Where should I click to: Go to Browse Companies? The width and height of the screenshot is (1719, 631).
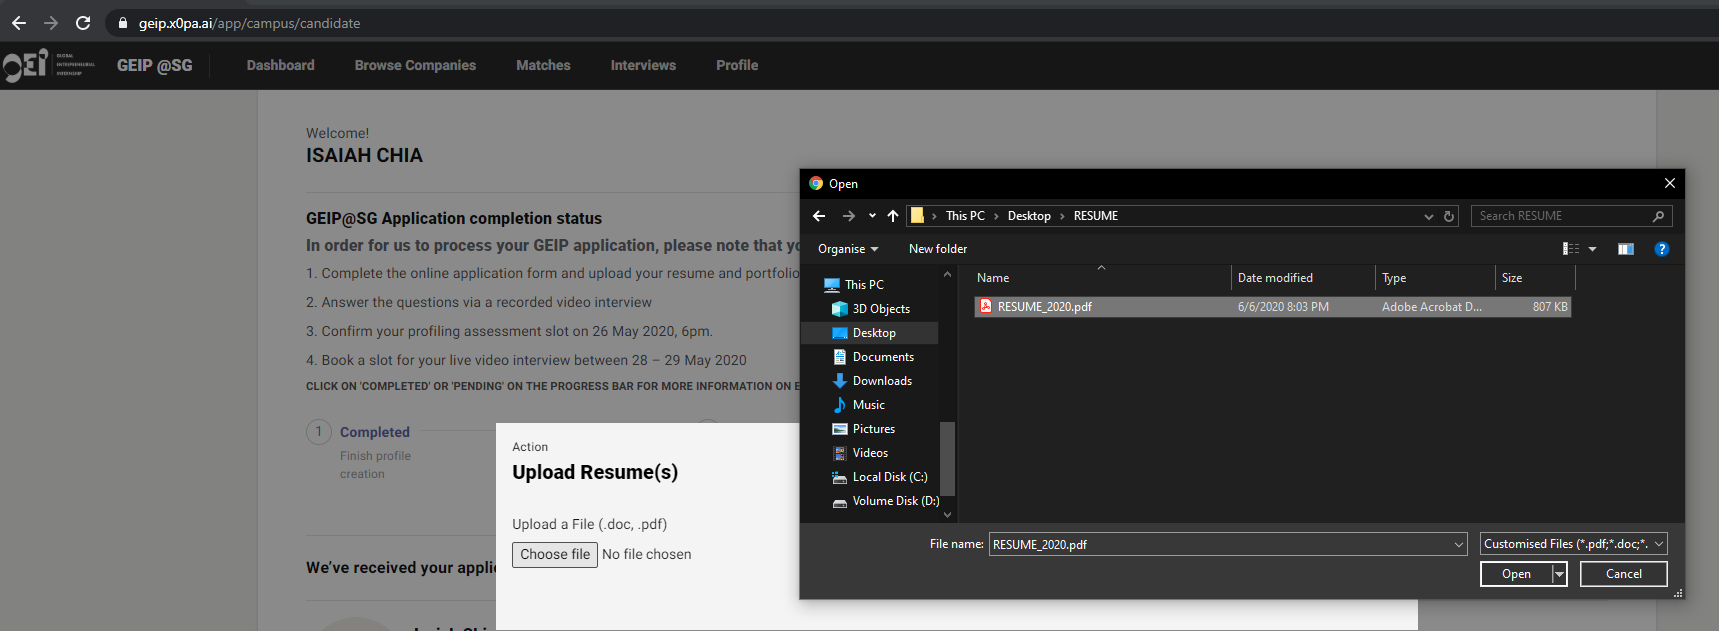point(415,65)
